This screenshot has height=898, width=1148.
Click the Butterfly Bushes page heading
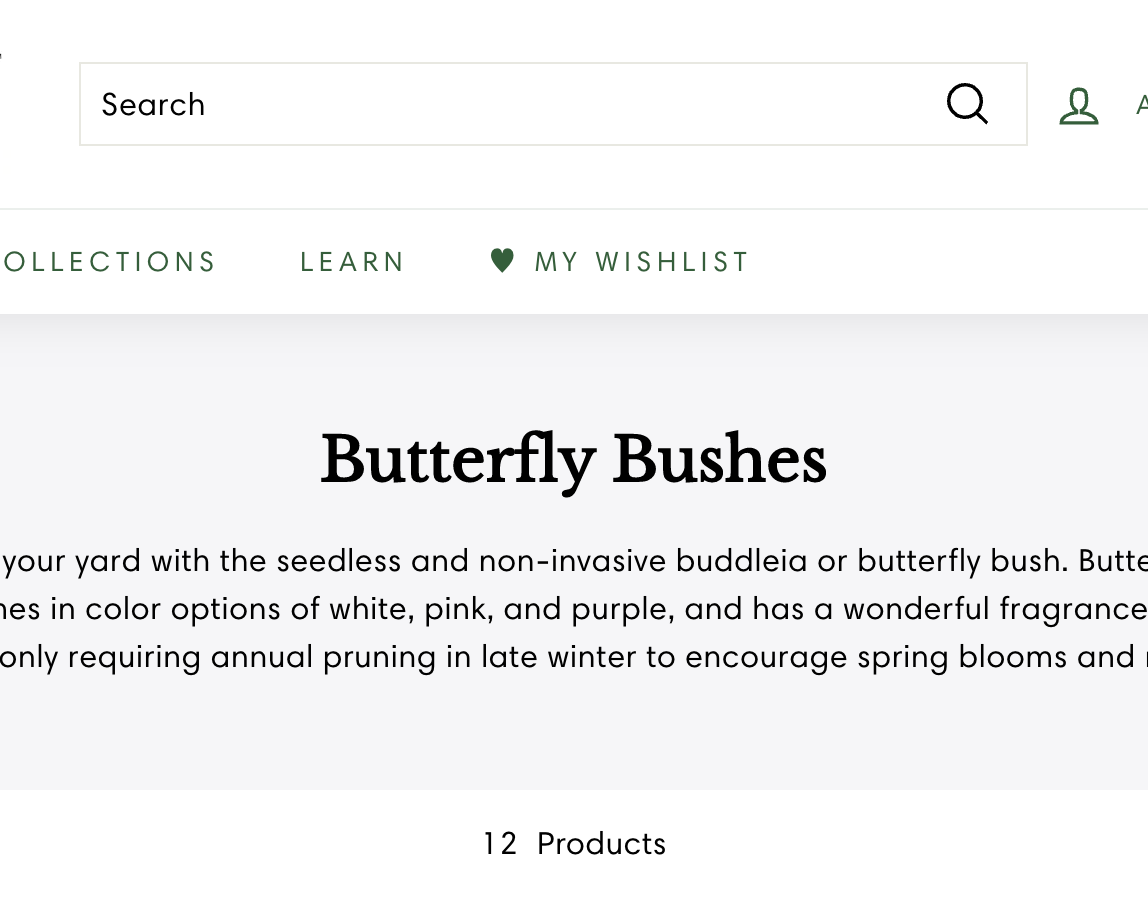[573, 460]
